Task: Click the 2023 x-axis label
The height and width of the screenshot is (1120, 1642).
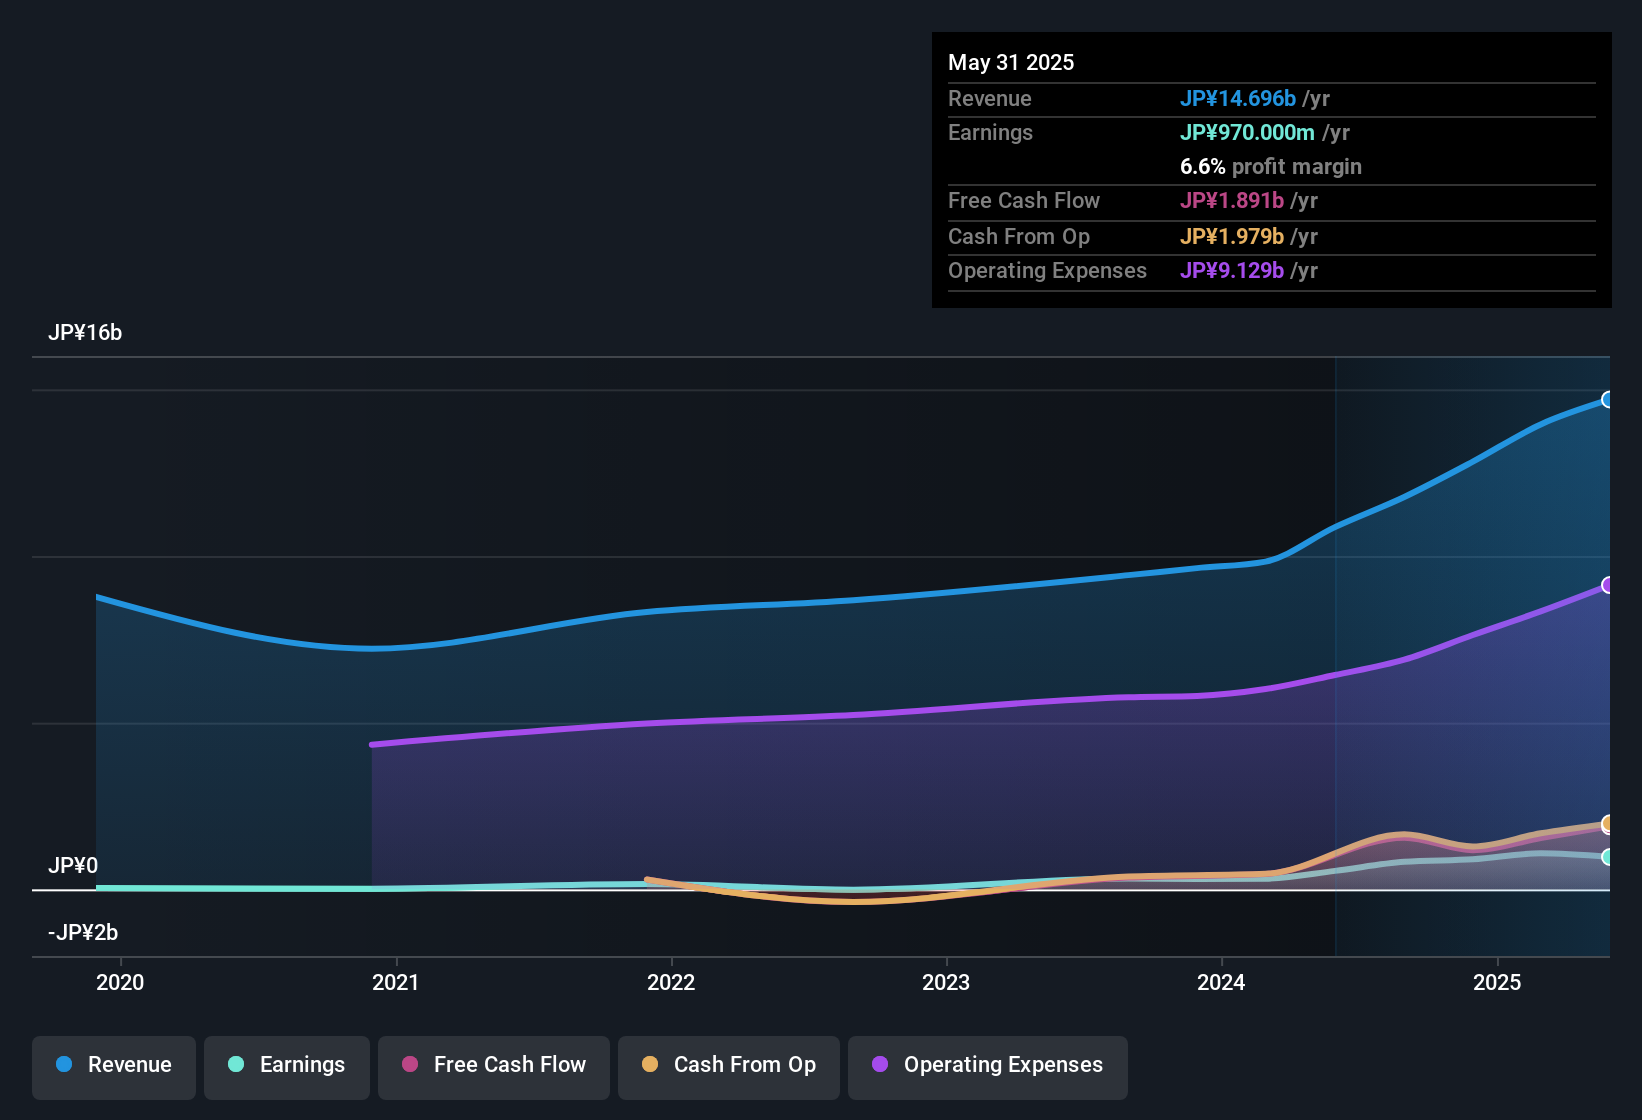Action: point(946,983)
